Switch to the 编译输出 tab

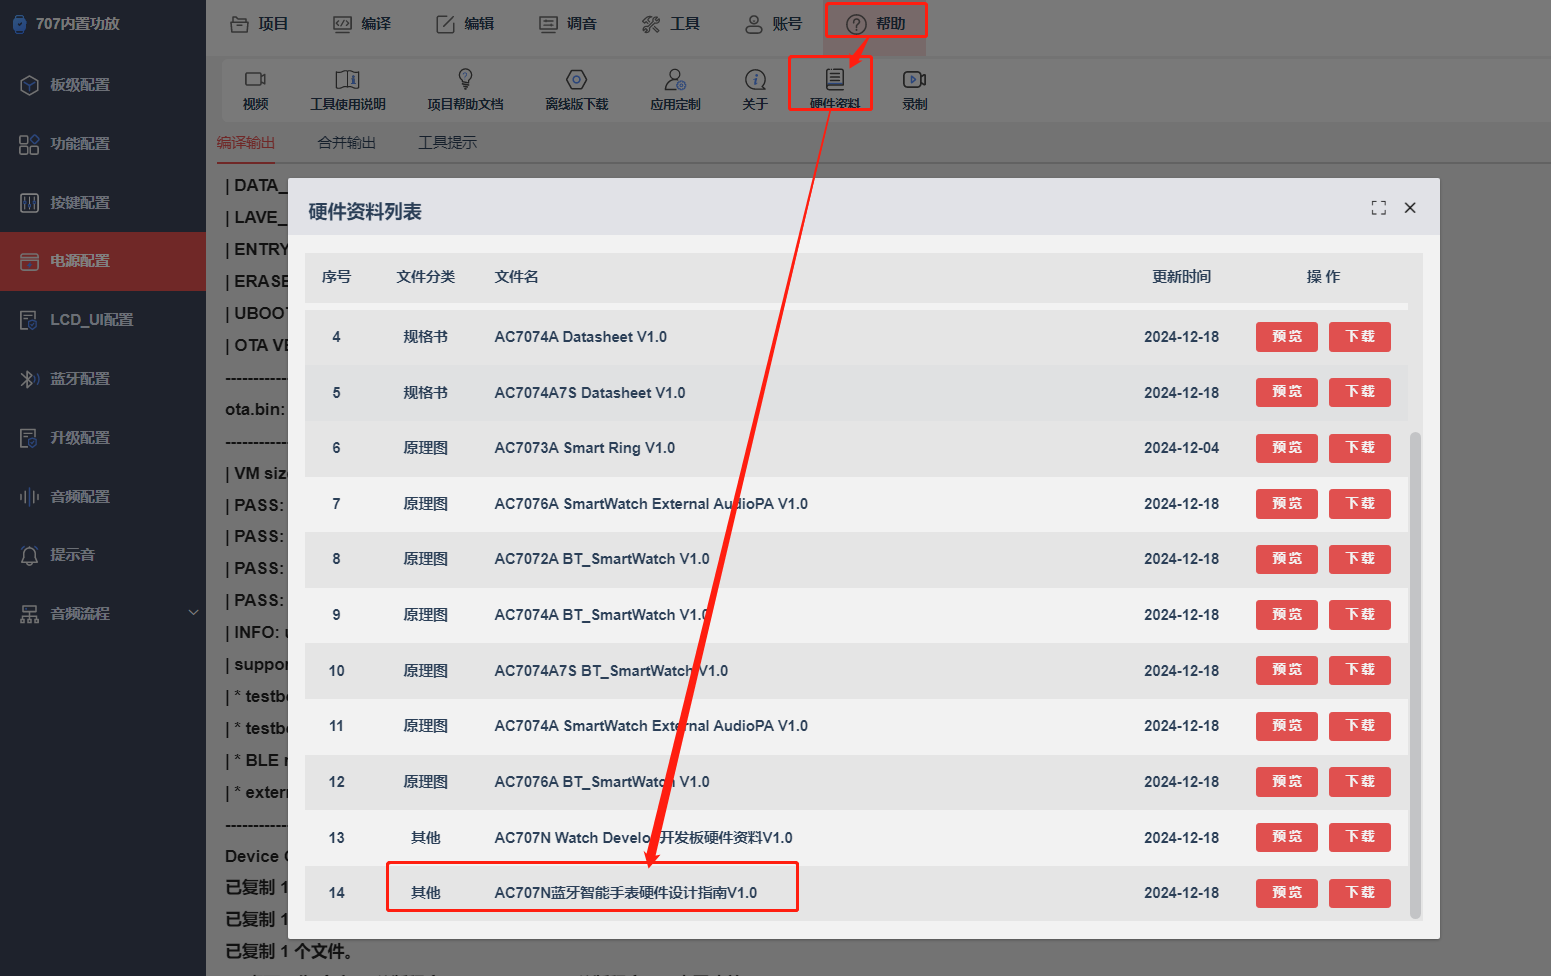click(x=246, y=143)
